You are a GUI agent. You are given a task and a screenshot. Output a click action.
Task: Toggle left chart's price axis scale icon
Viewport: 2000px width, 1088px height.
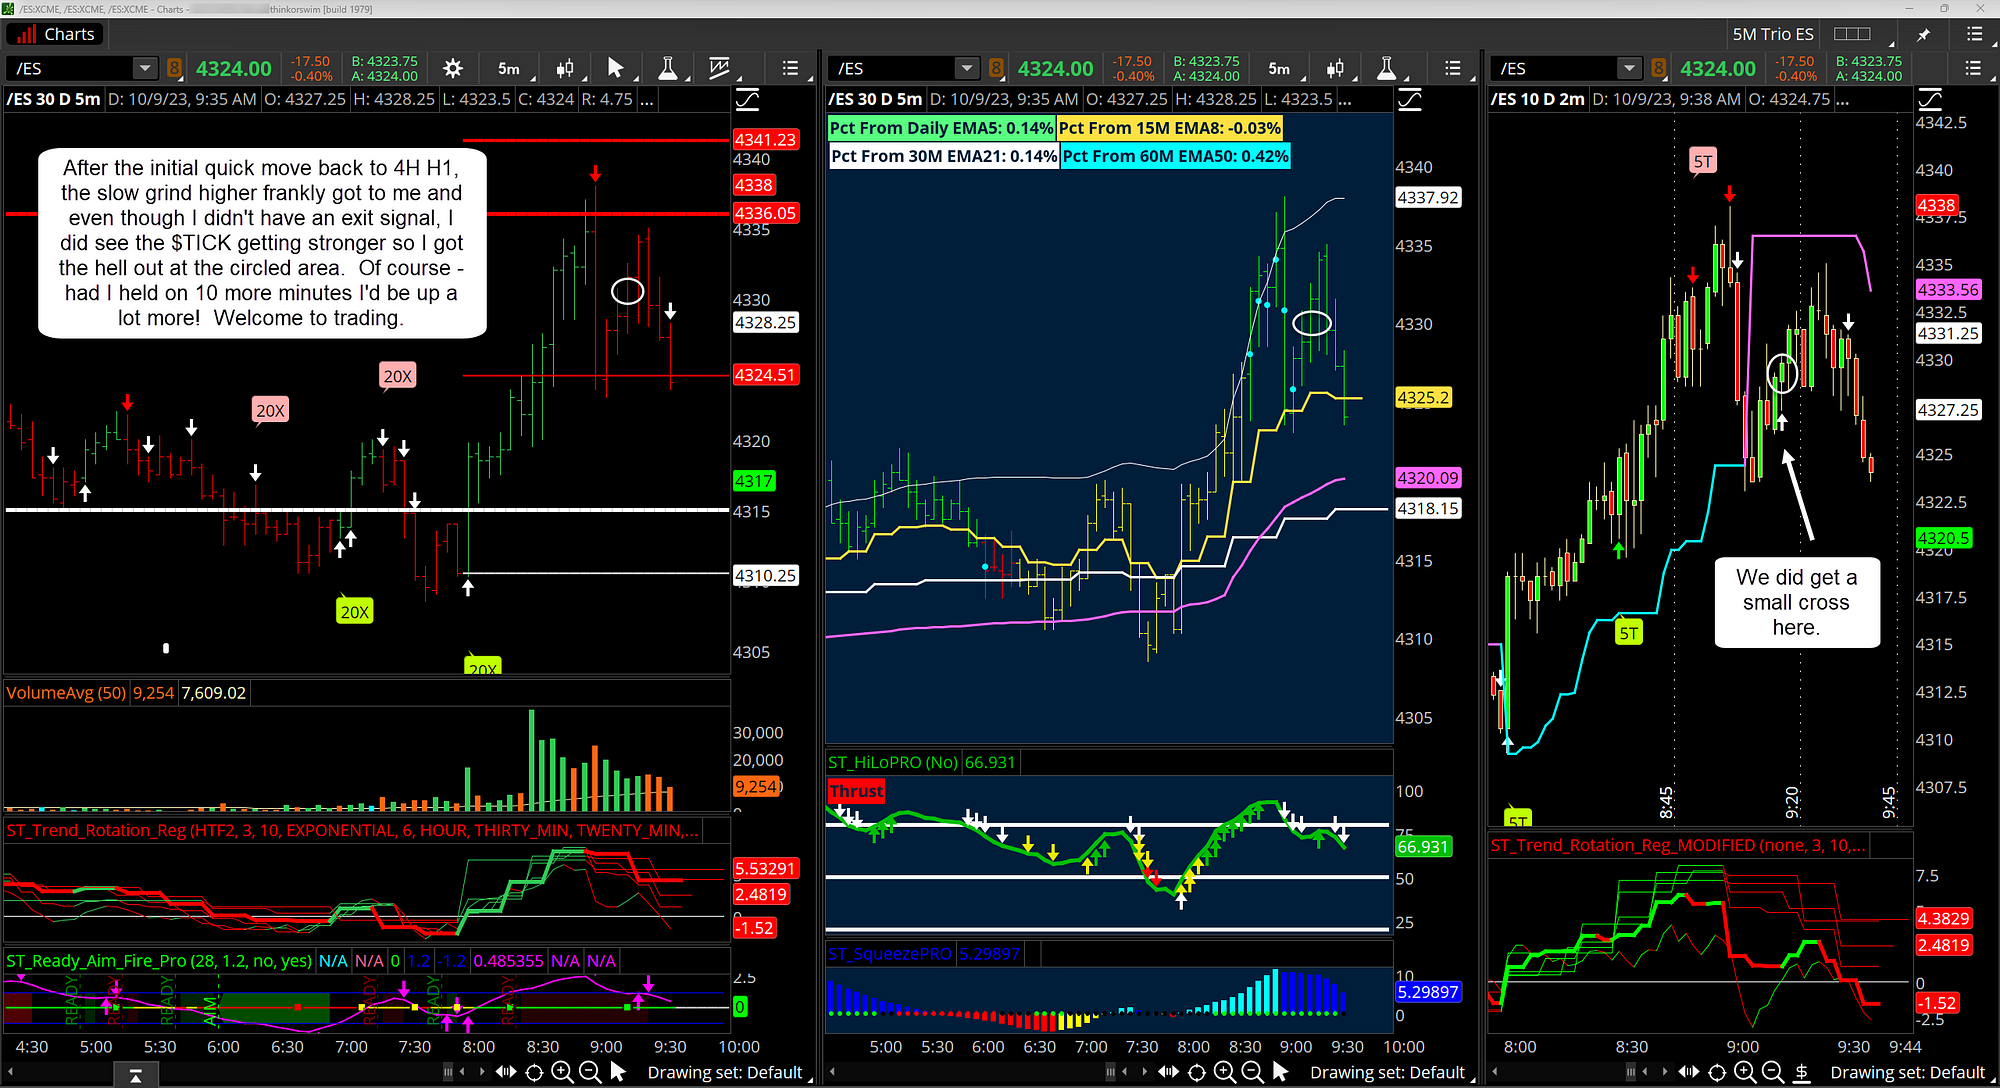[x=747, y=100]
